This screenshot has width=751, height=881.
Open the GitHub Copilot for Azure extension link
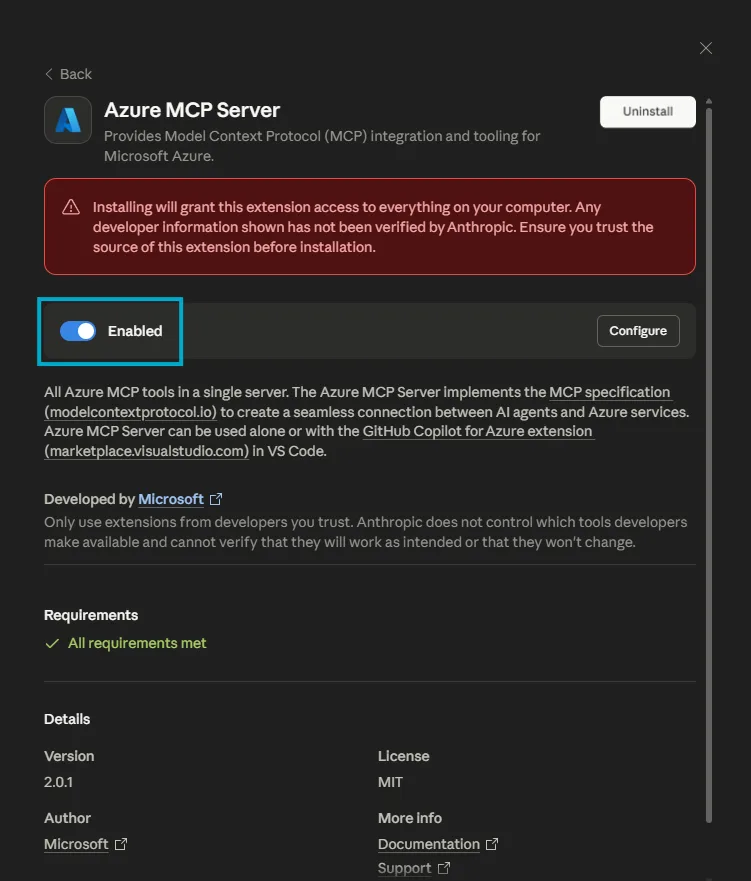tap(479, 431)
